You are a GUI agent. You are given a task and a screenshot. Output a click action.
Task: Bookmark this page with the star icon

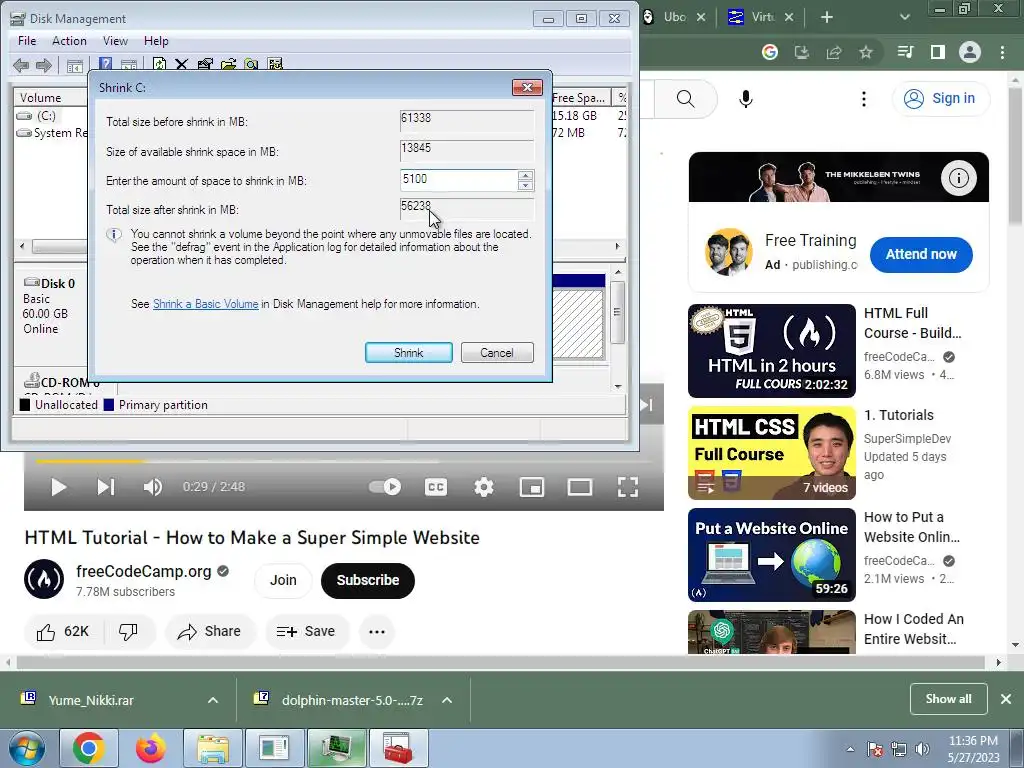point(866,52)
